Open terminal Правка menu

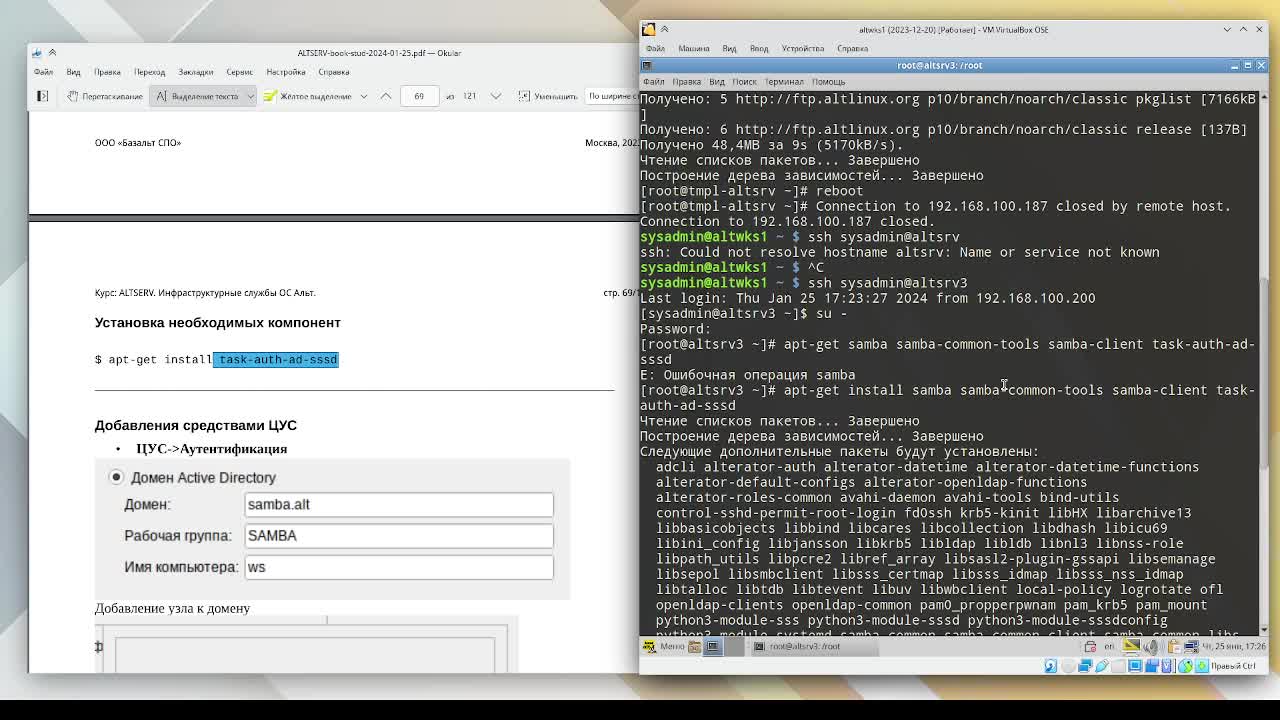click(686, 81)
